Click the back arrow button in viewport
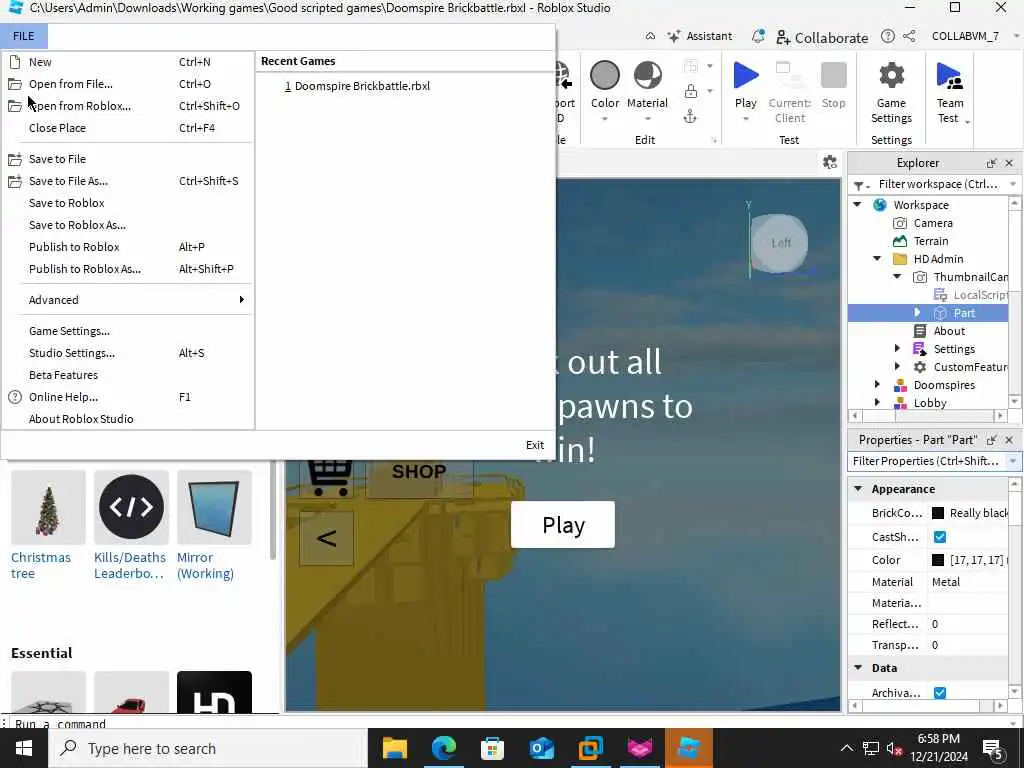 pos(327,538)
